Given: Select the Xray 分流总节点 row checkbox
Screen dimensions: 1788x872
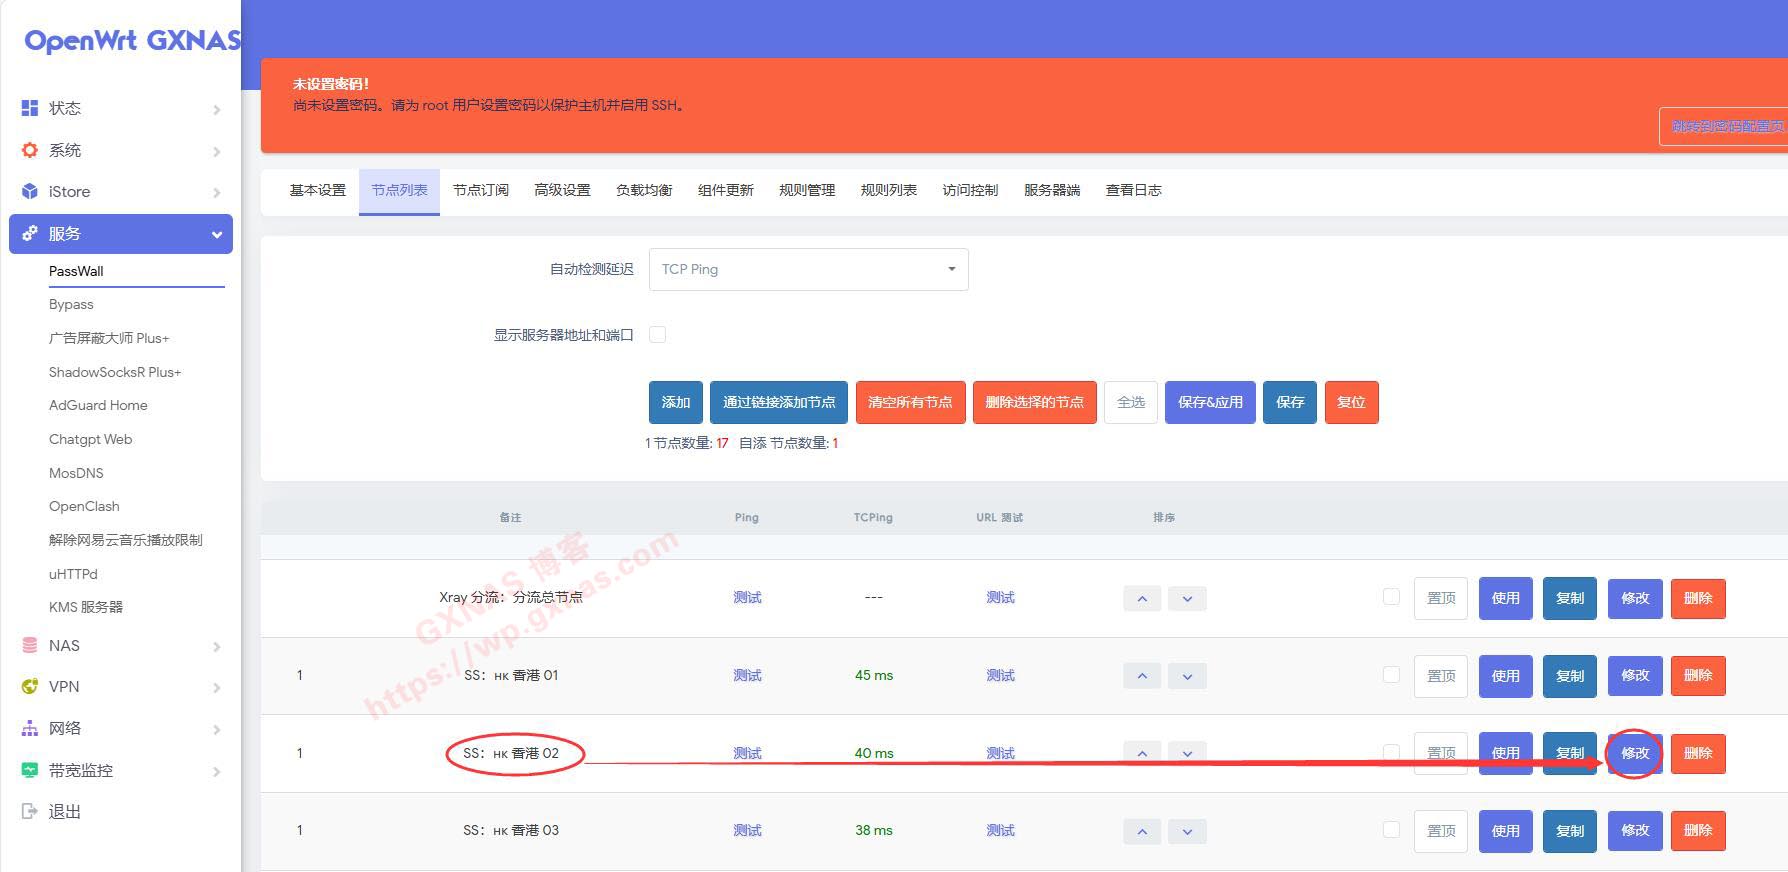Looking at the screenshot, I should pos(1391,597).
